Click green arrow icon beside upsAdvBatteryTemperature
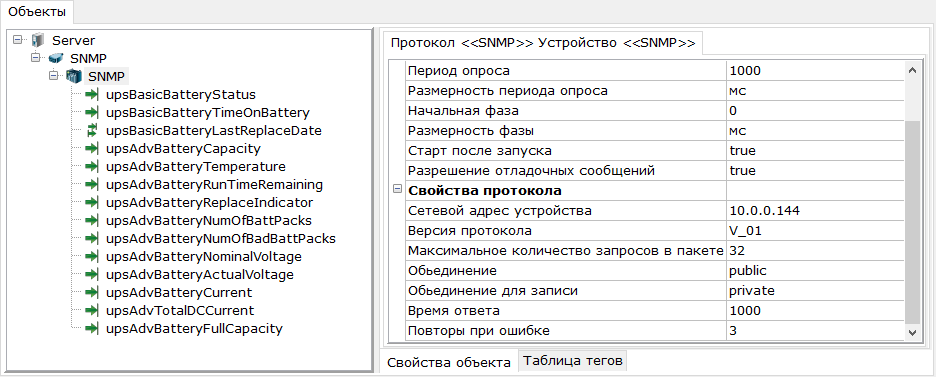The height and width of the screenshot is (377, 936). (91, 166)
